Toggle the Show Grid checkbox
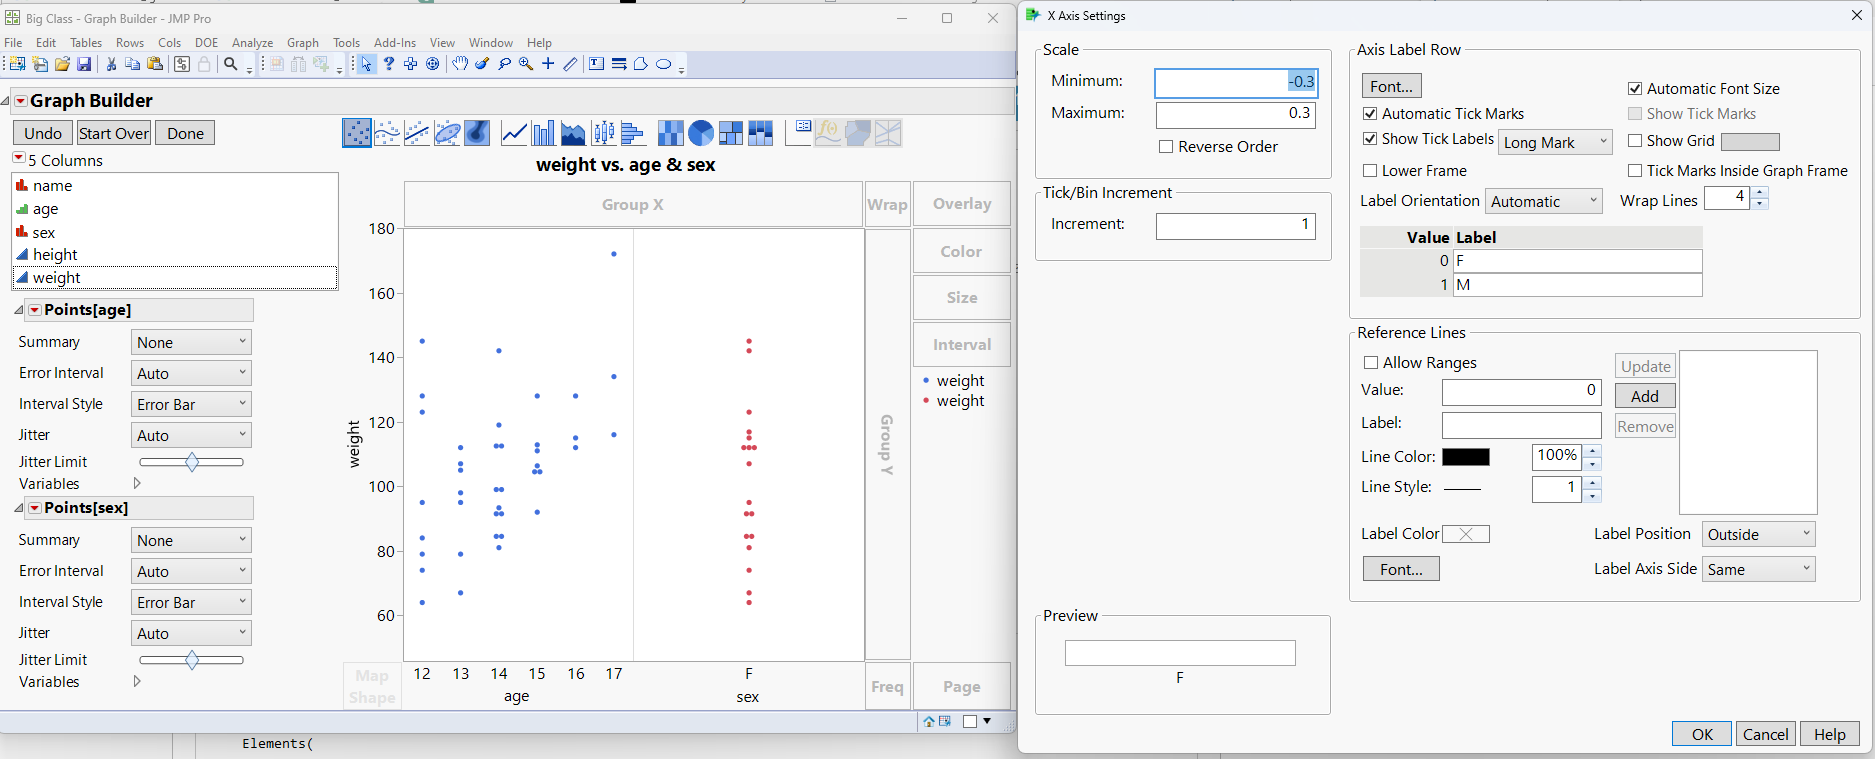1875x759 pixels. pyautogui.click(x=1635, y=141)
